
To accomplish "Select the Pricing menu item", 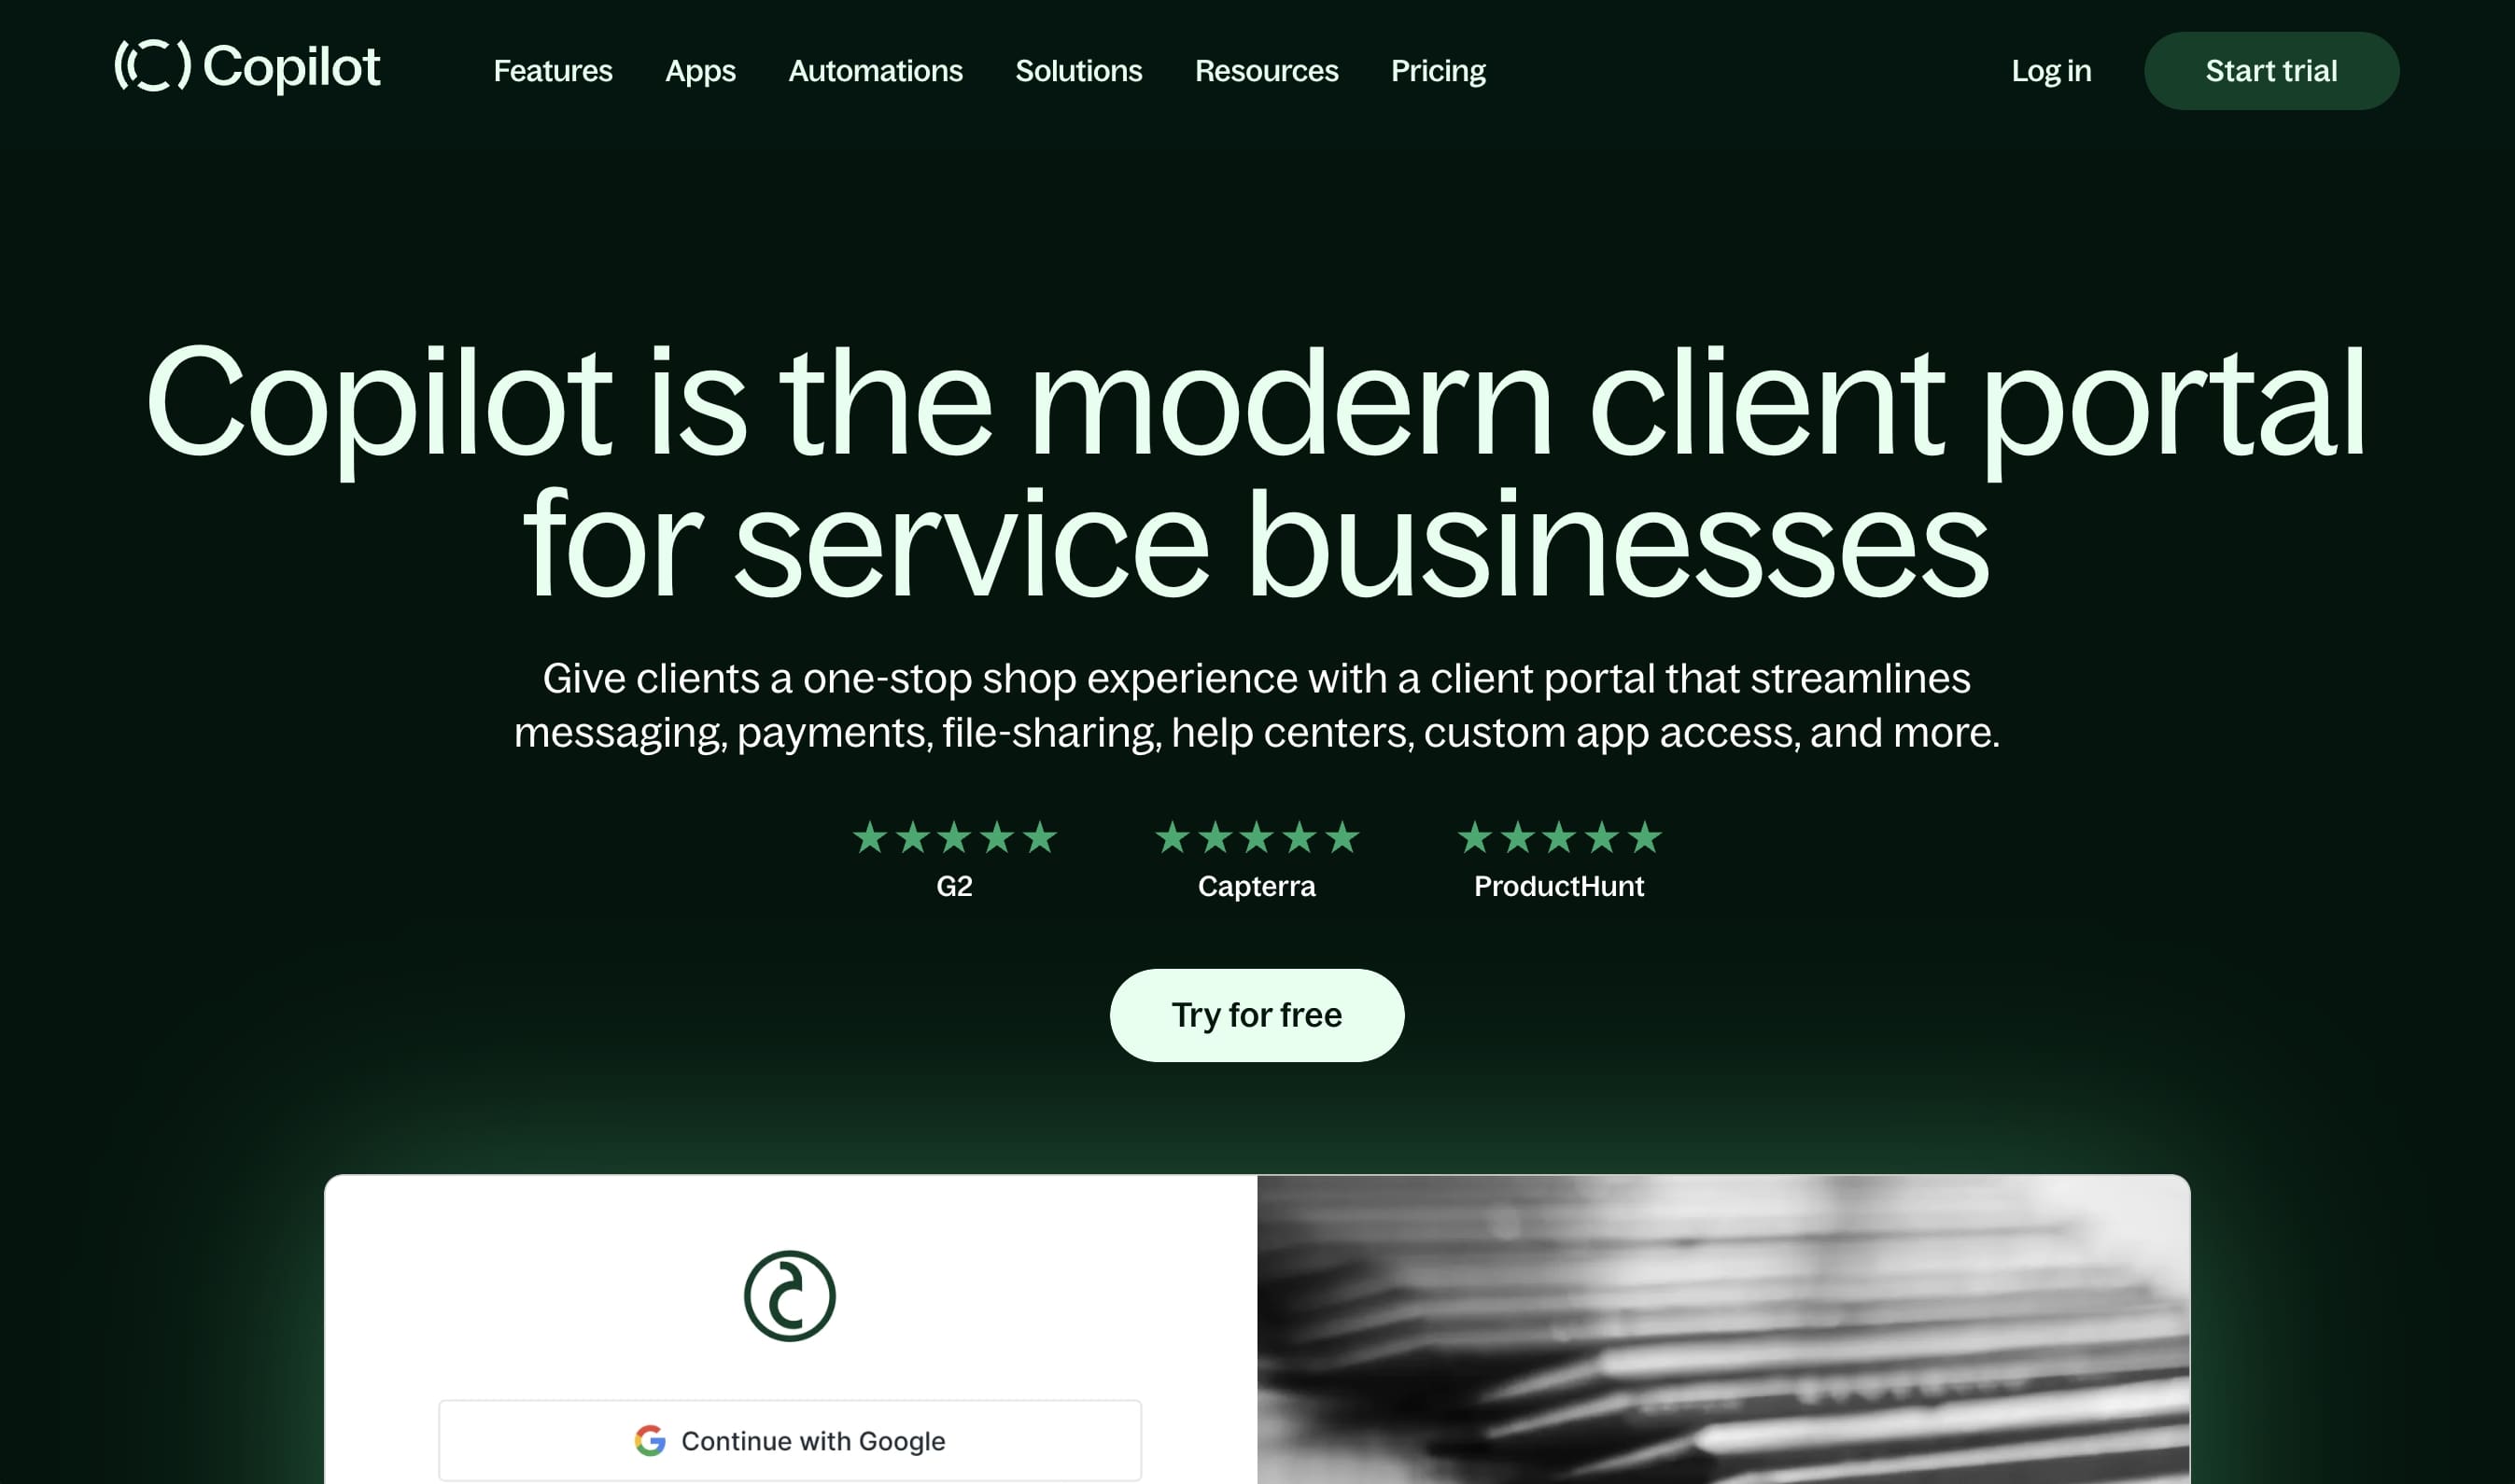I will [1438, 71].
